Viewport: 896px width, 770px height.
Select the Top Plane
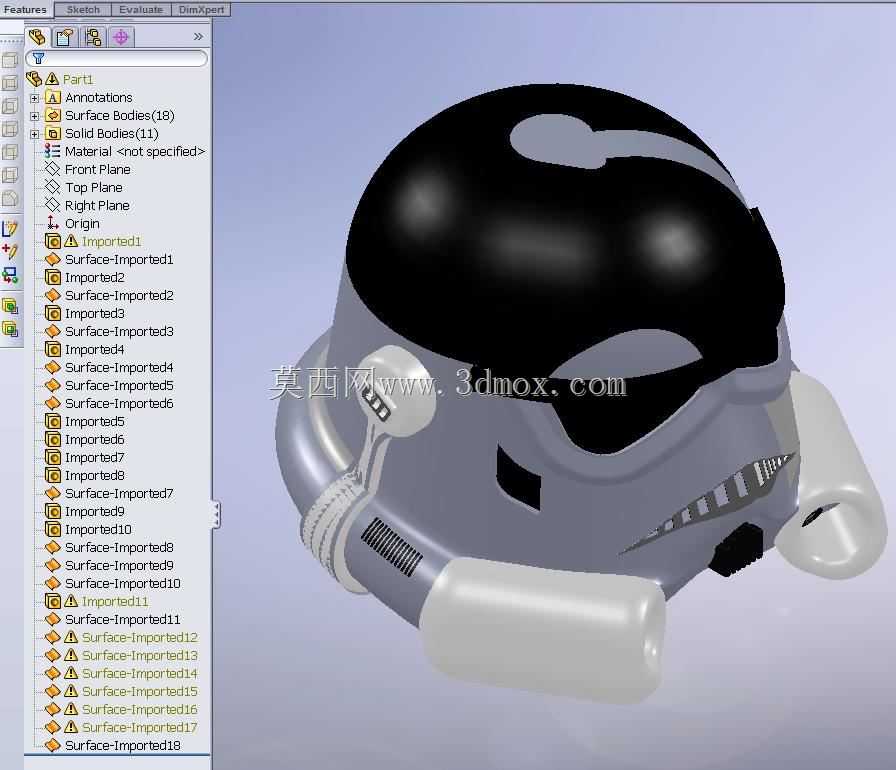coord(94,187)
